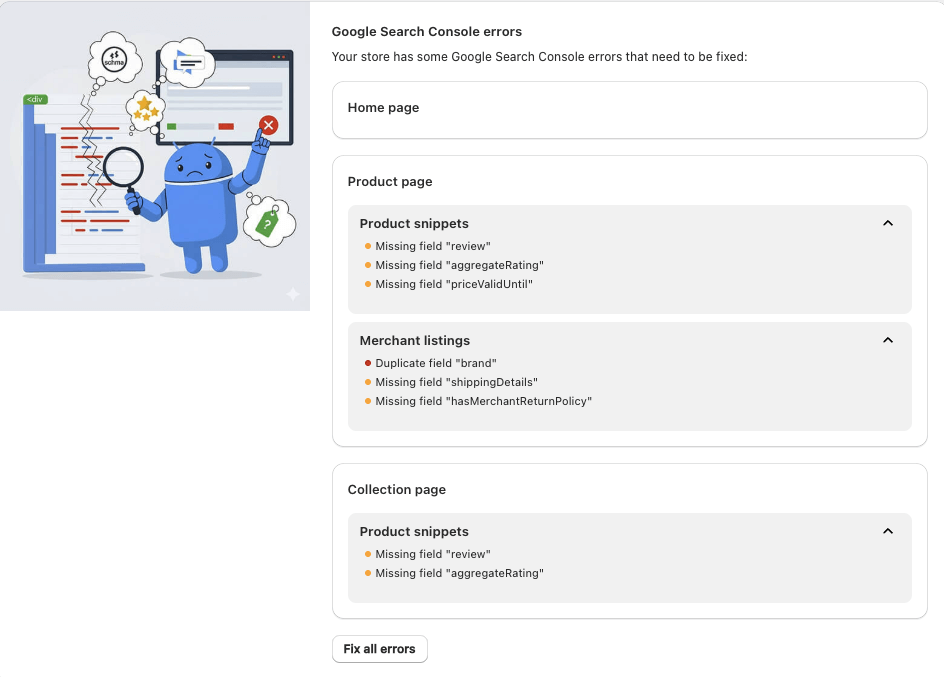This screenshot has height=677, width=944.
Task: Select the Home page card
Action: point(629,108)
